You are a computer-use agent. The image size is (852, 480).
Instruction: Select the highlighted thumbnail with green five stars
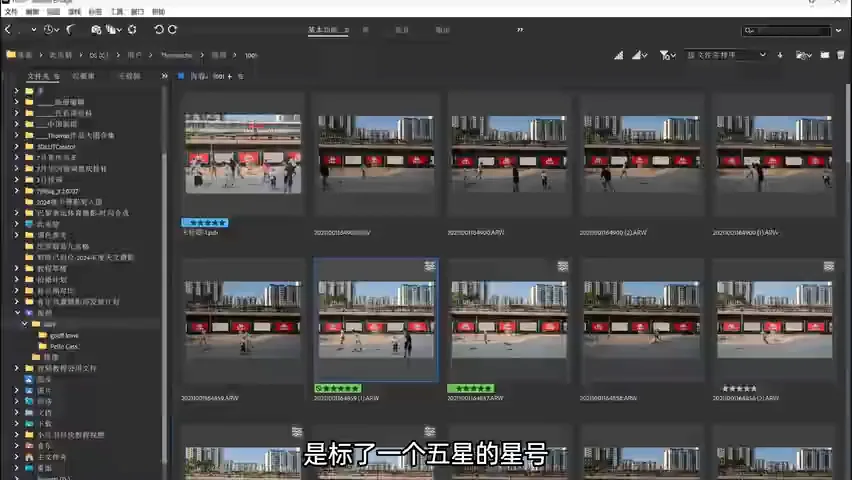tap(376, 320)
